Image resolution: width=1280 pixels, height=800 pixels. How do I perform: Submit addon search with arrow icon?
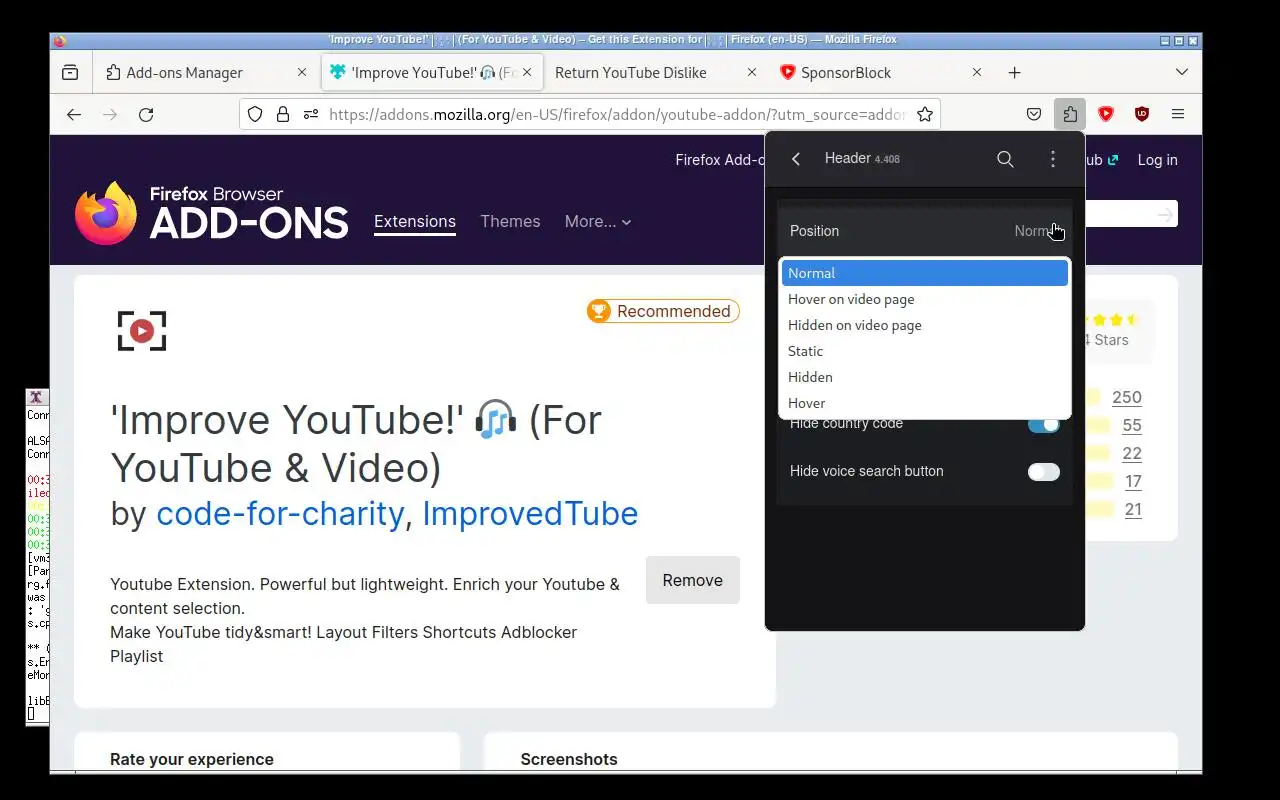point(1165,214)
